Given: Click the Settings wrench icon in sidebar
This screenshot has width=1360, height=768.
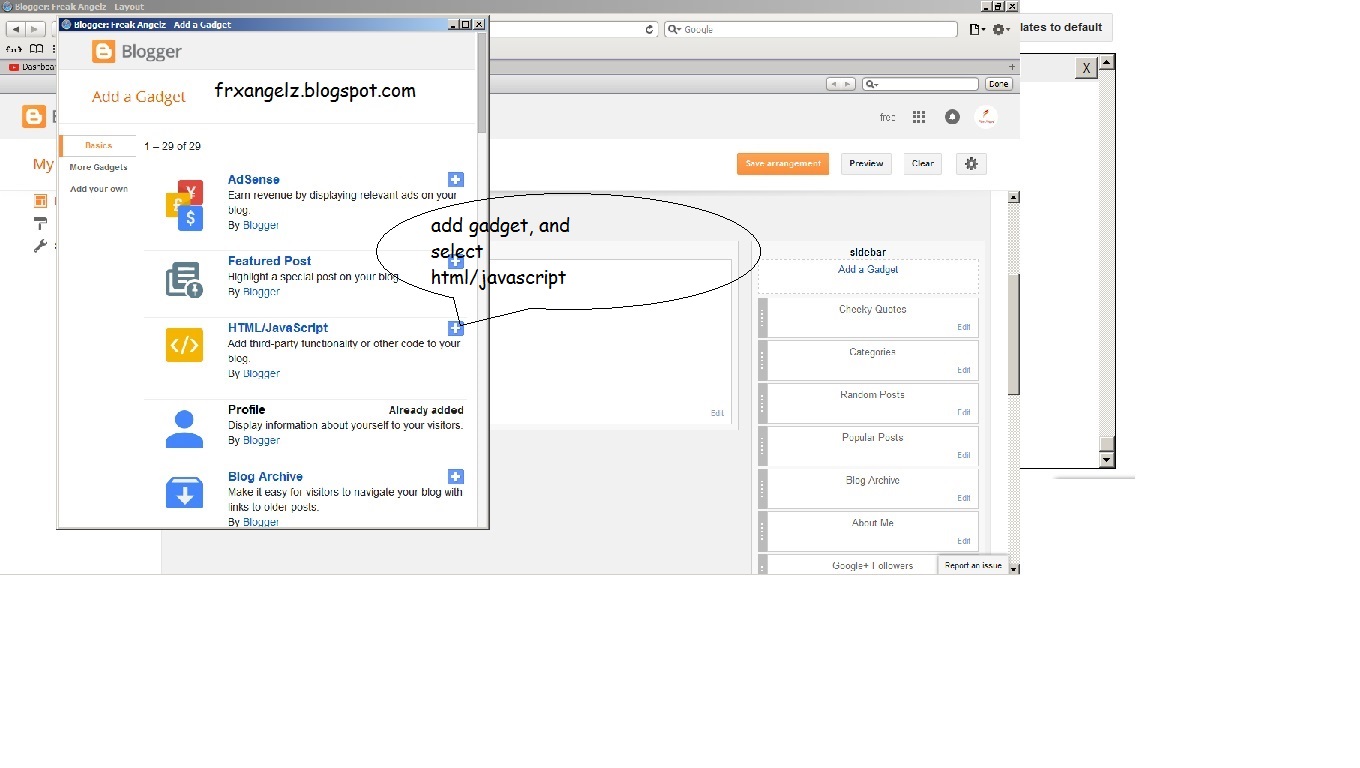Looking at the screenshot, I should [41, 245].
